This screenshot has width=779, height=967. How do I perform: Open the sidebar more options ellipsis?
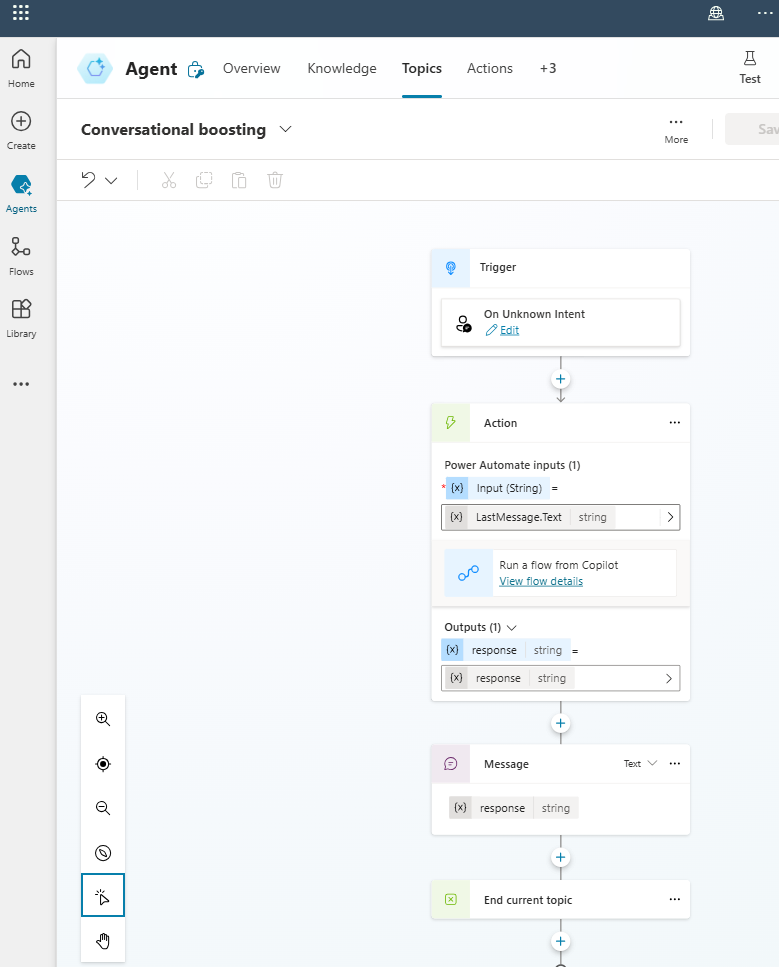pos(21,384)
